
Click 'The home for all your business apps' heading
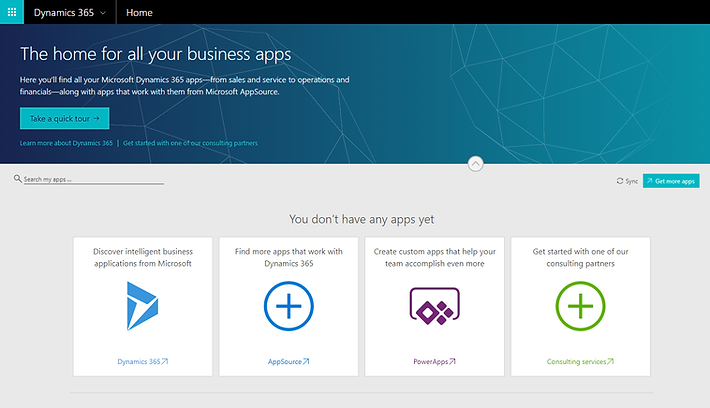[155, 54]
